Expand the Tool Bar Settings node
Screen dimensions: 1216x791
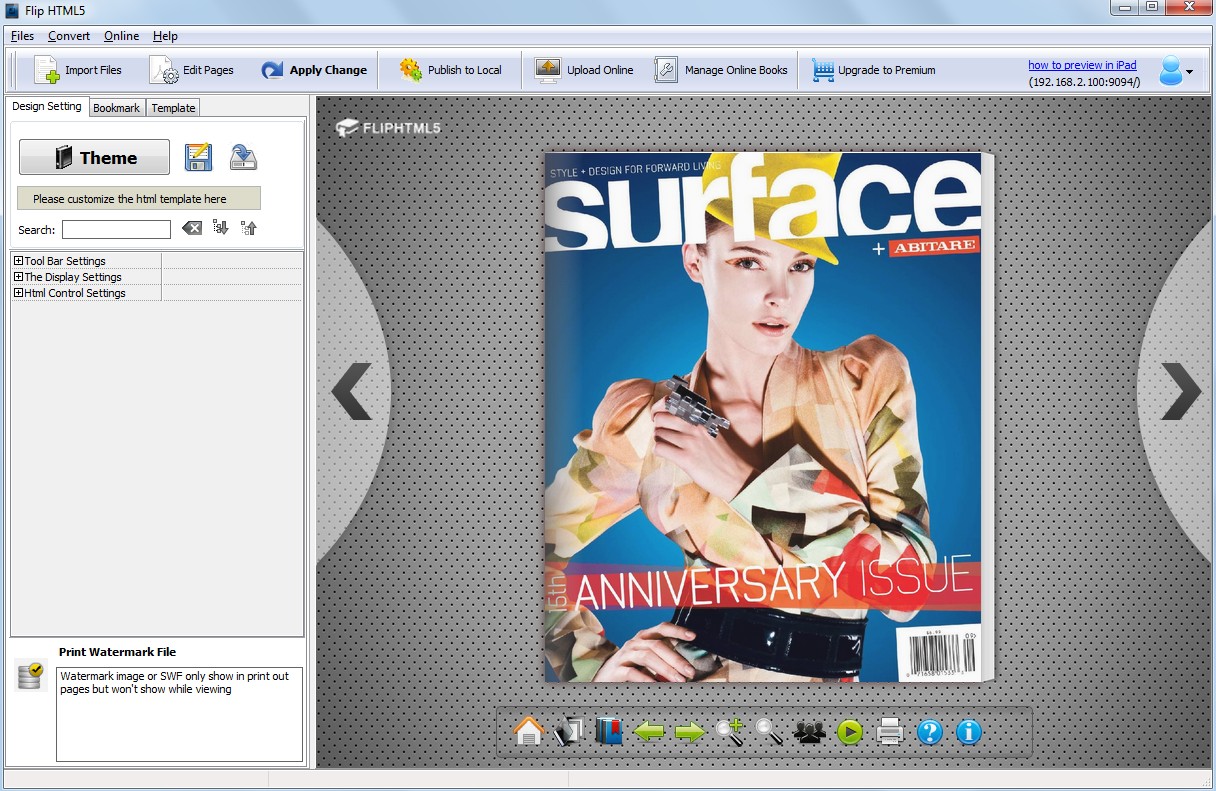18,261
